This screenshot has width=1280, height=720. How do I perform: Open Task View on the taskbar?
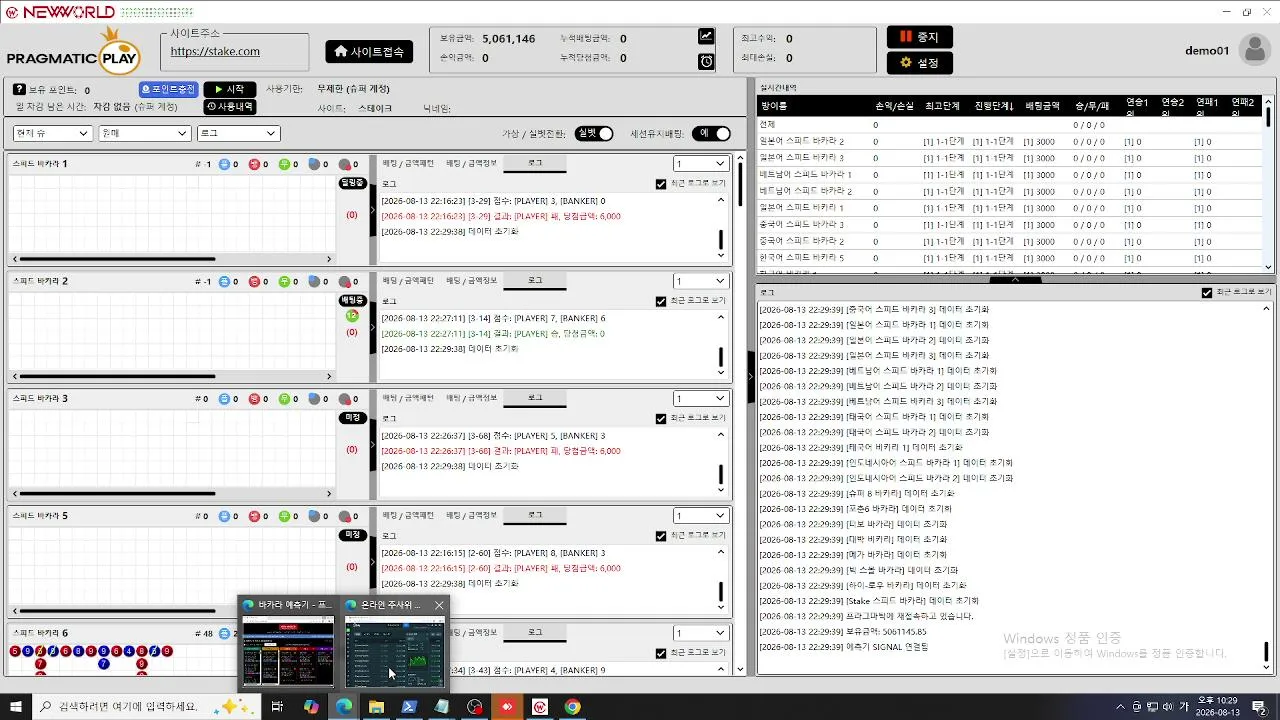pos(278,707)
